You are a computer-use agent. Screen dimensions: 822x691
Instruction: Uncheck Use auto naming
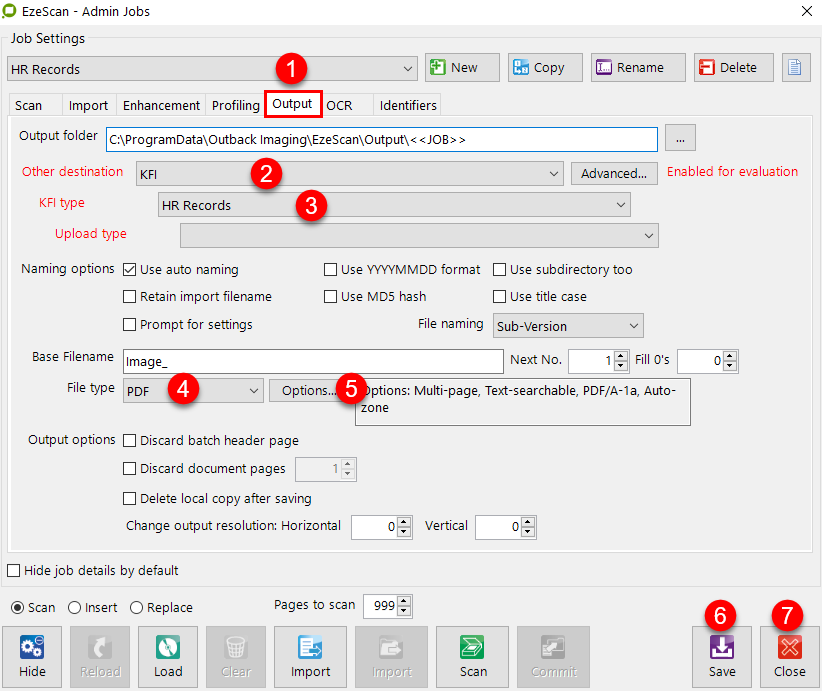tap(130, 270)
